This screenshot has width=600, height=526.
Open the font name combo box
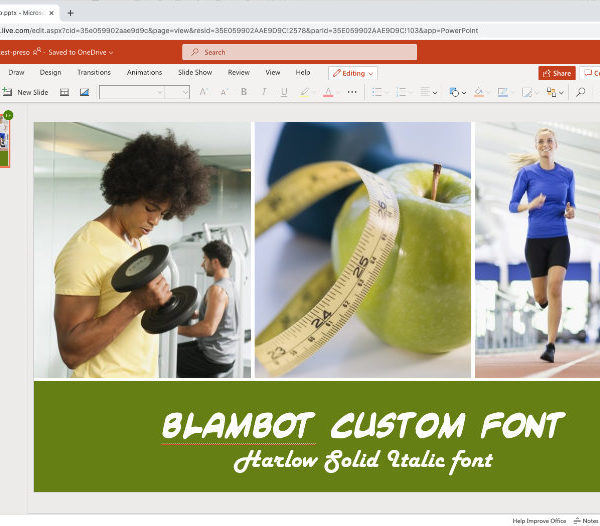(x=132, y=92)
